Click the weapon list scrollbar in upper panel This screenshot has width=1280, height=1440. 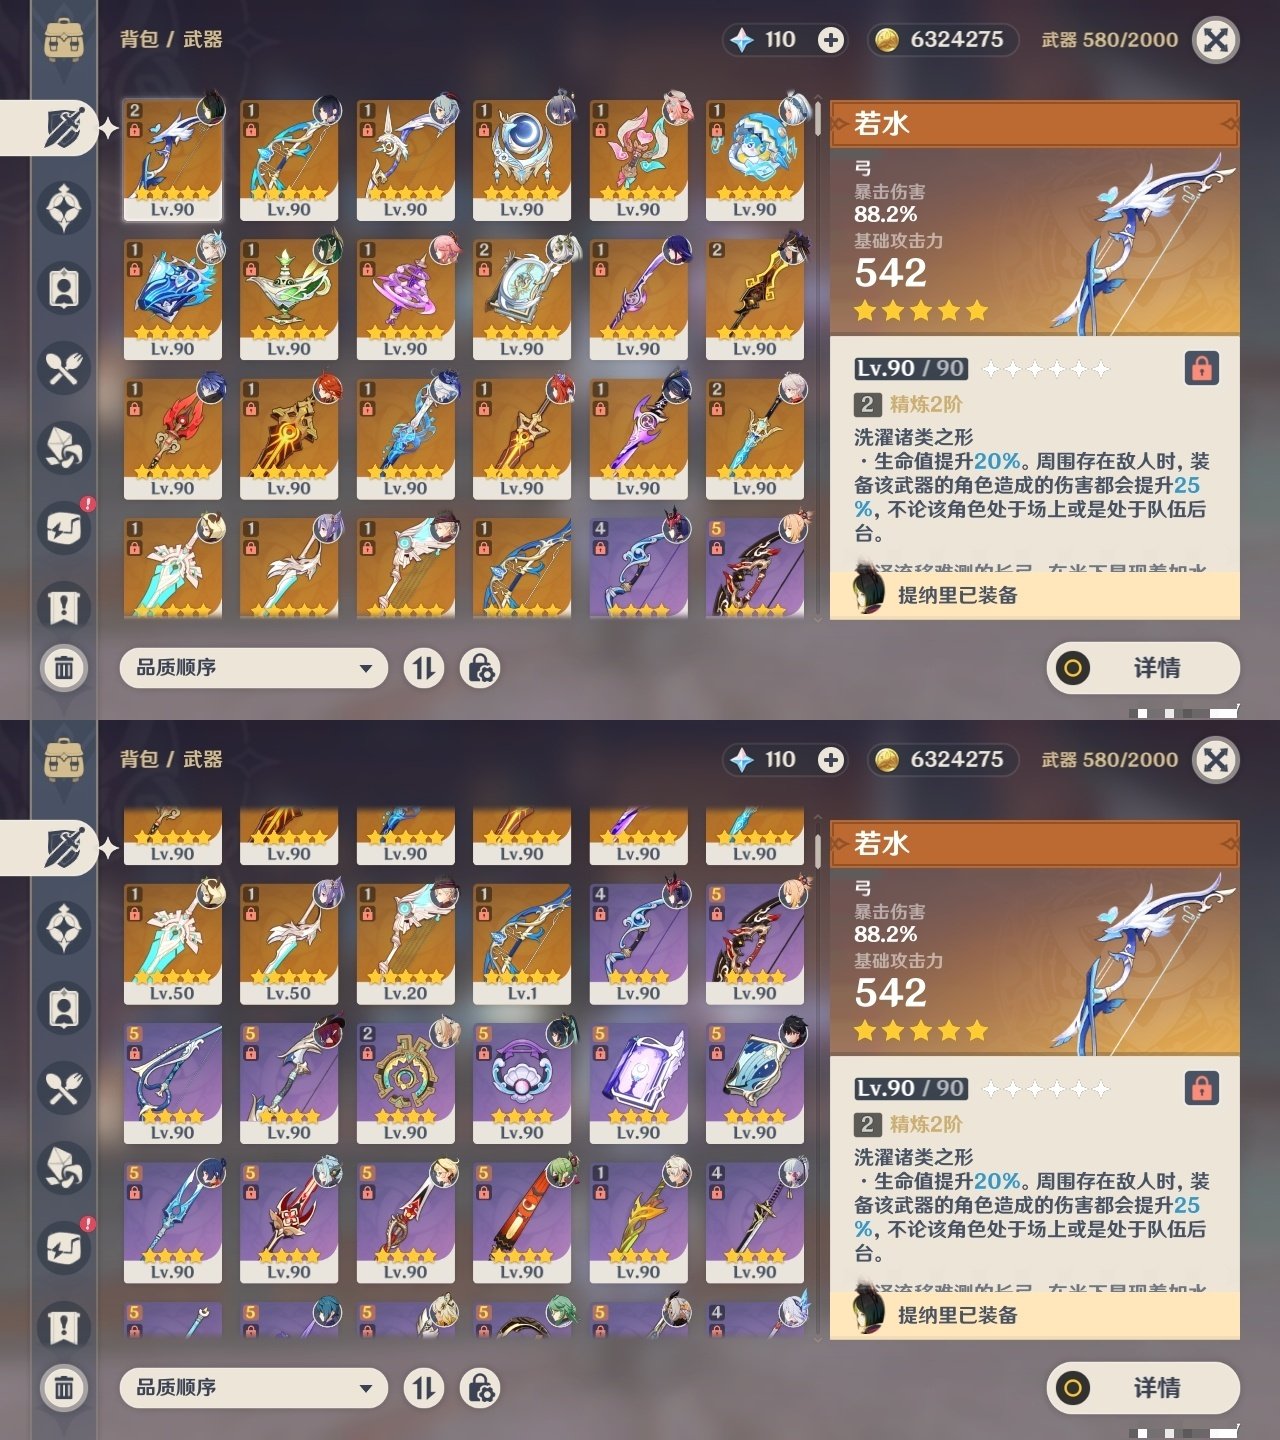coord(818,118)
